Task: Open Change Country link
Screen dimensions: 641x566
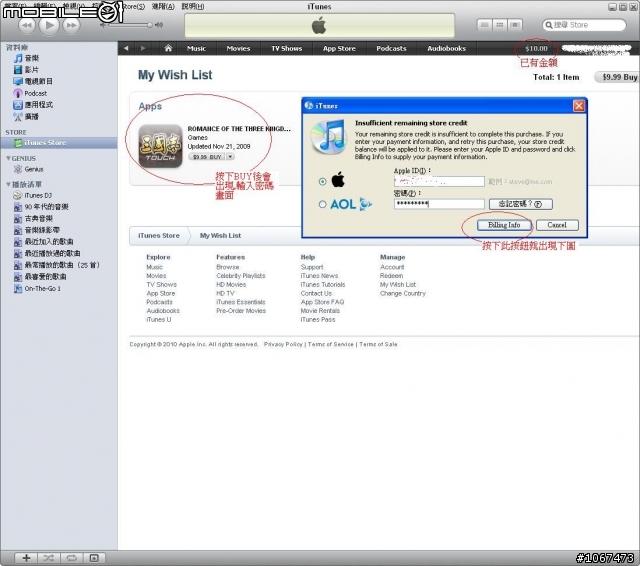Action: [x=403, y=293]
